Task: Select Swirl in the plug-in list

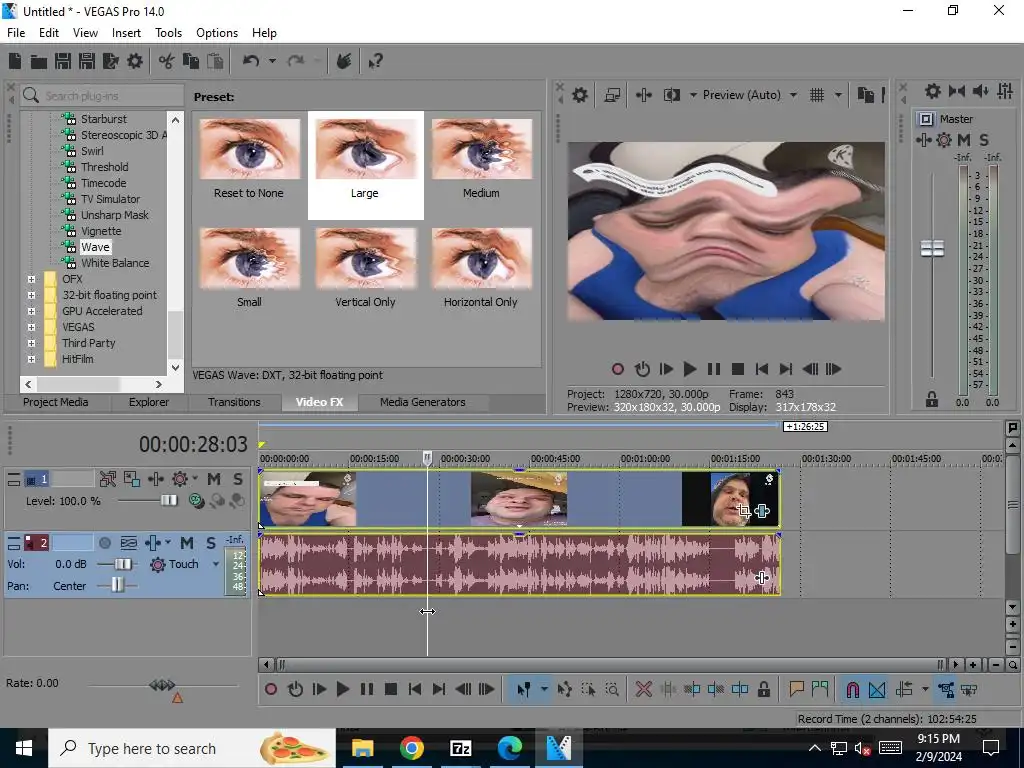Action: [x=92, y=151]
